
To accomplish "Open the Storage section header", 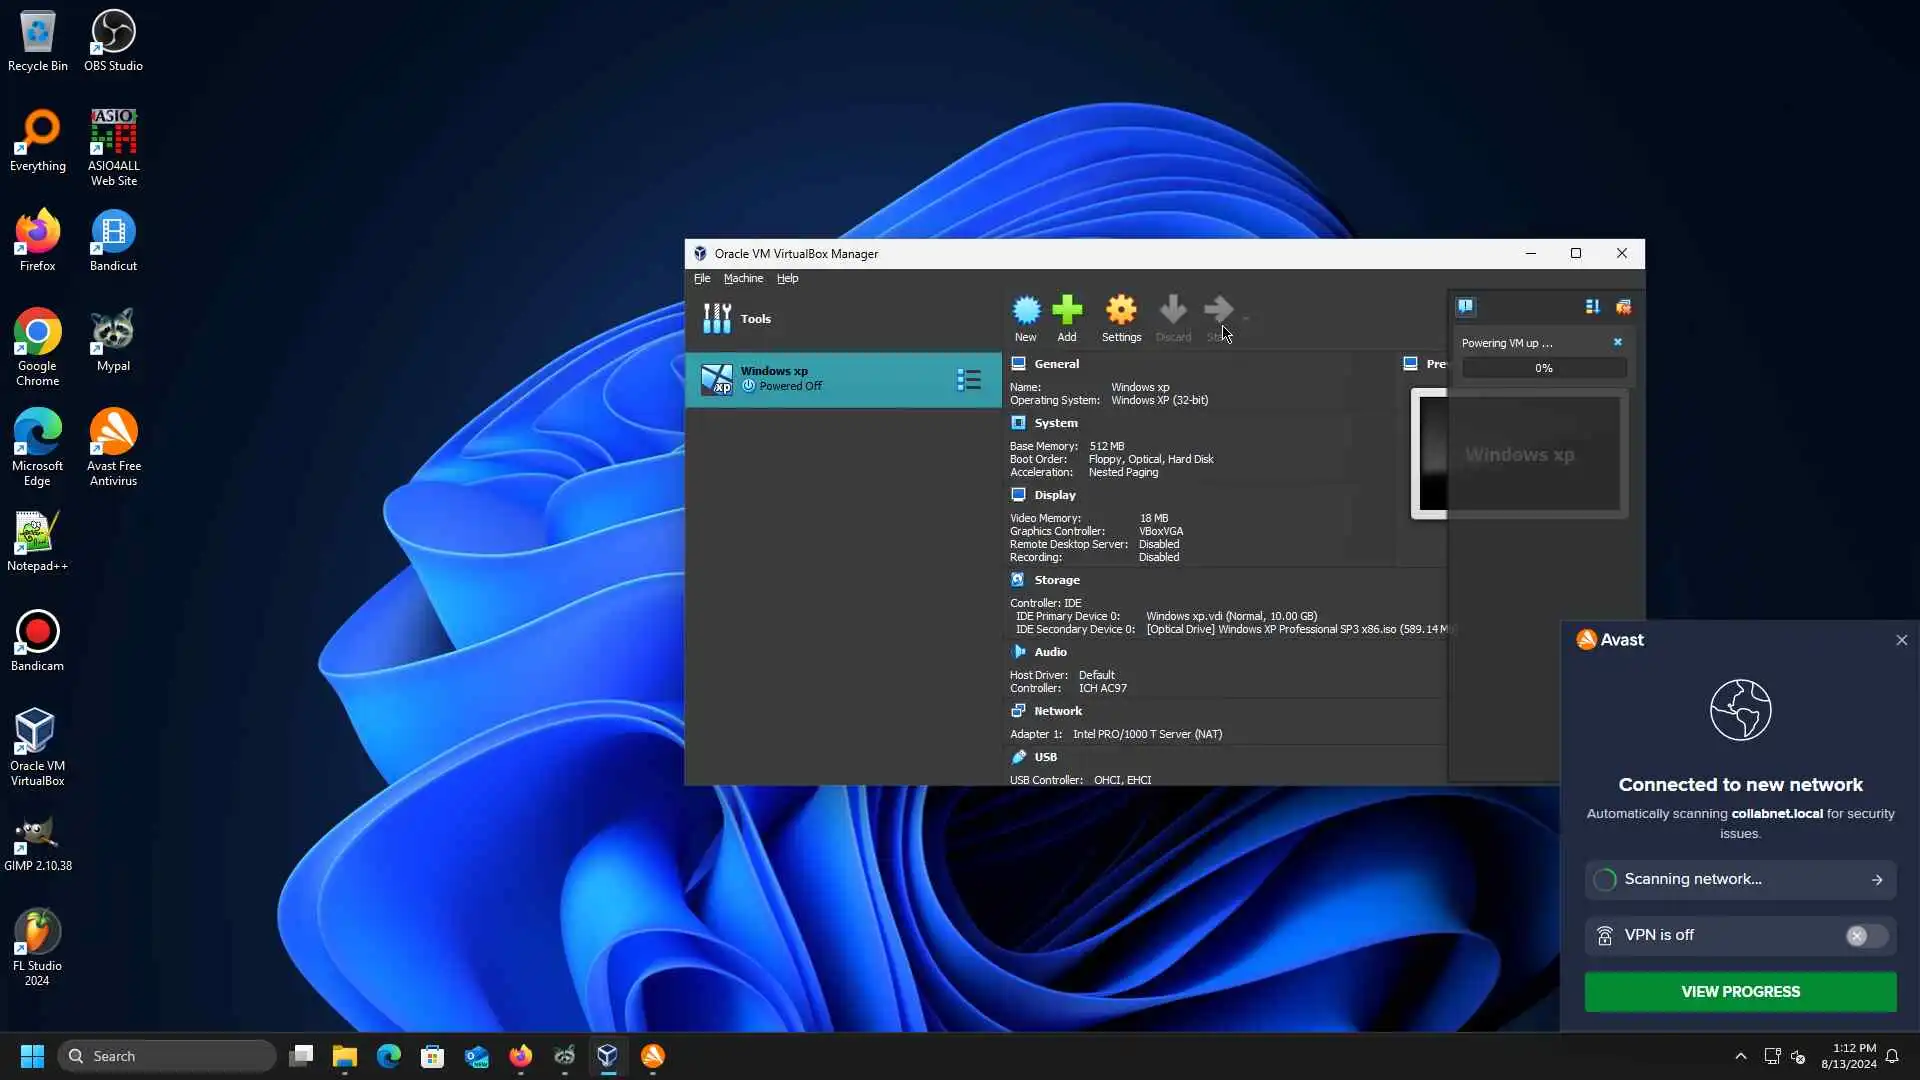I will tap(1056, 580).
